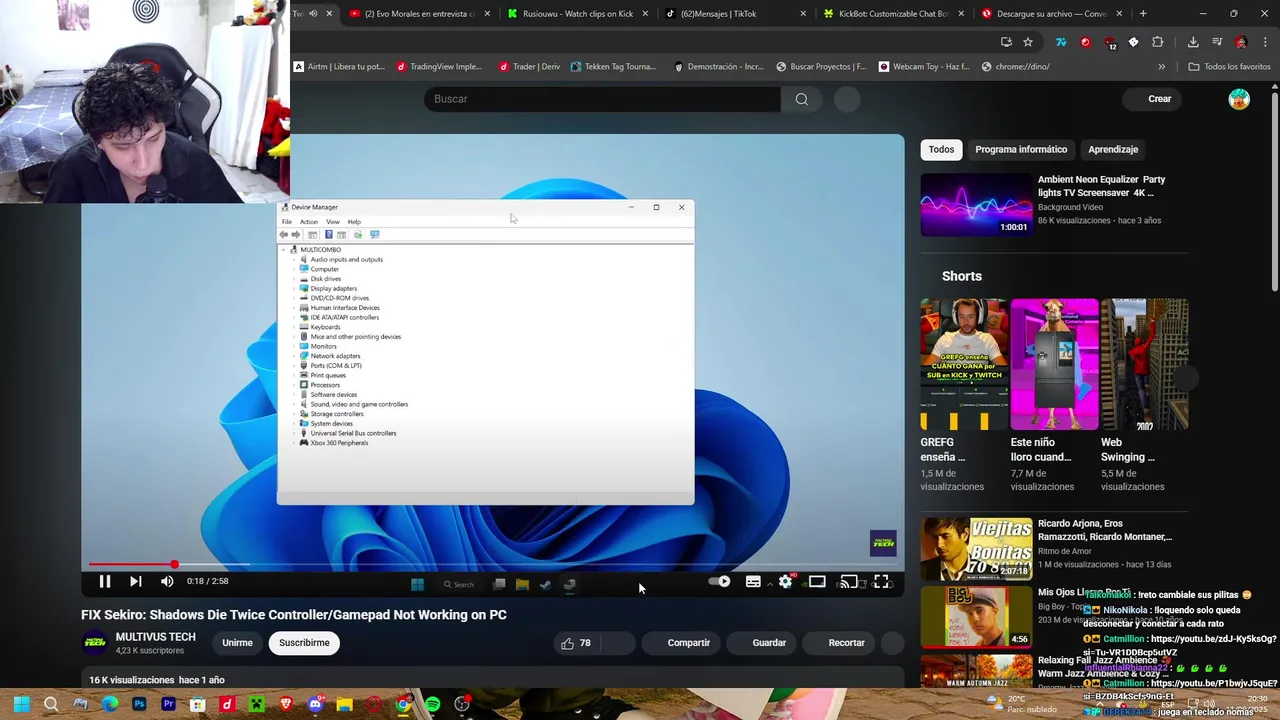Switch to theater mode view
The height and width of the screenshot is (720, 1280).
817,581
